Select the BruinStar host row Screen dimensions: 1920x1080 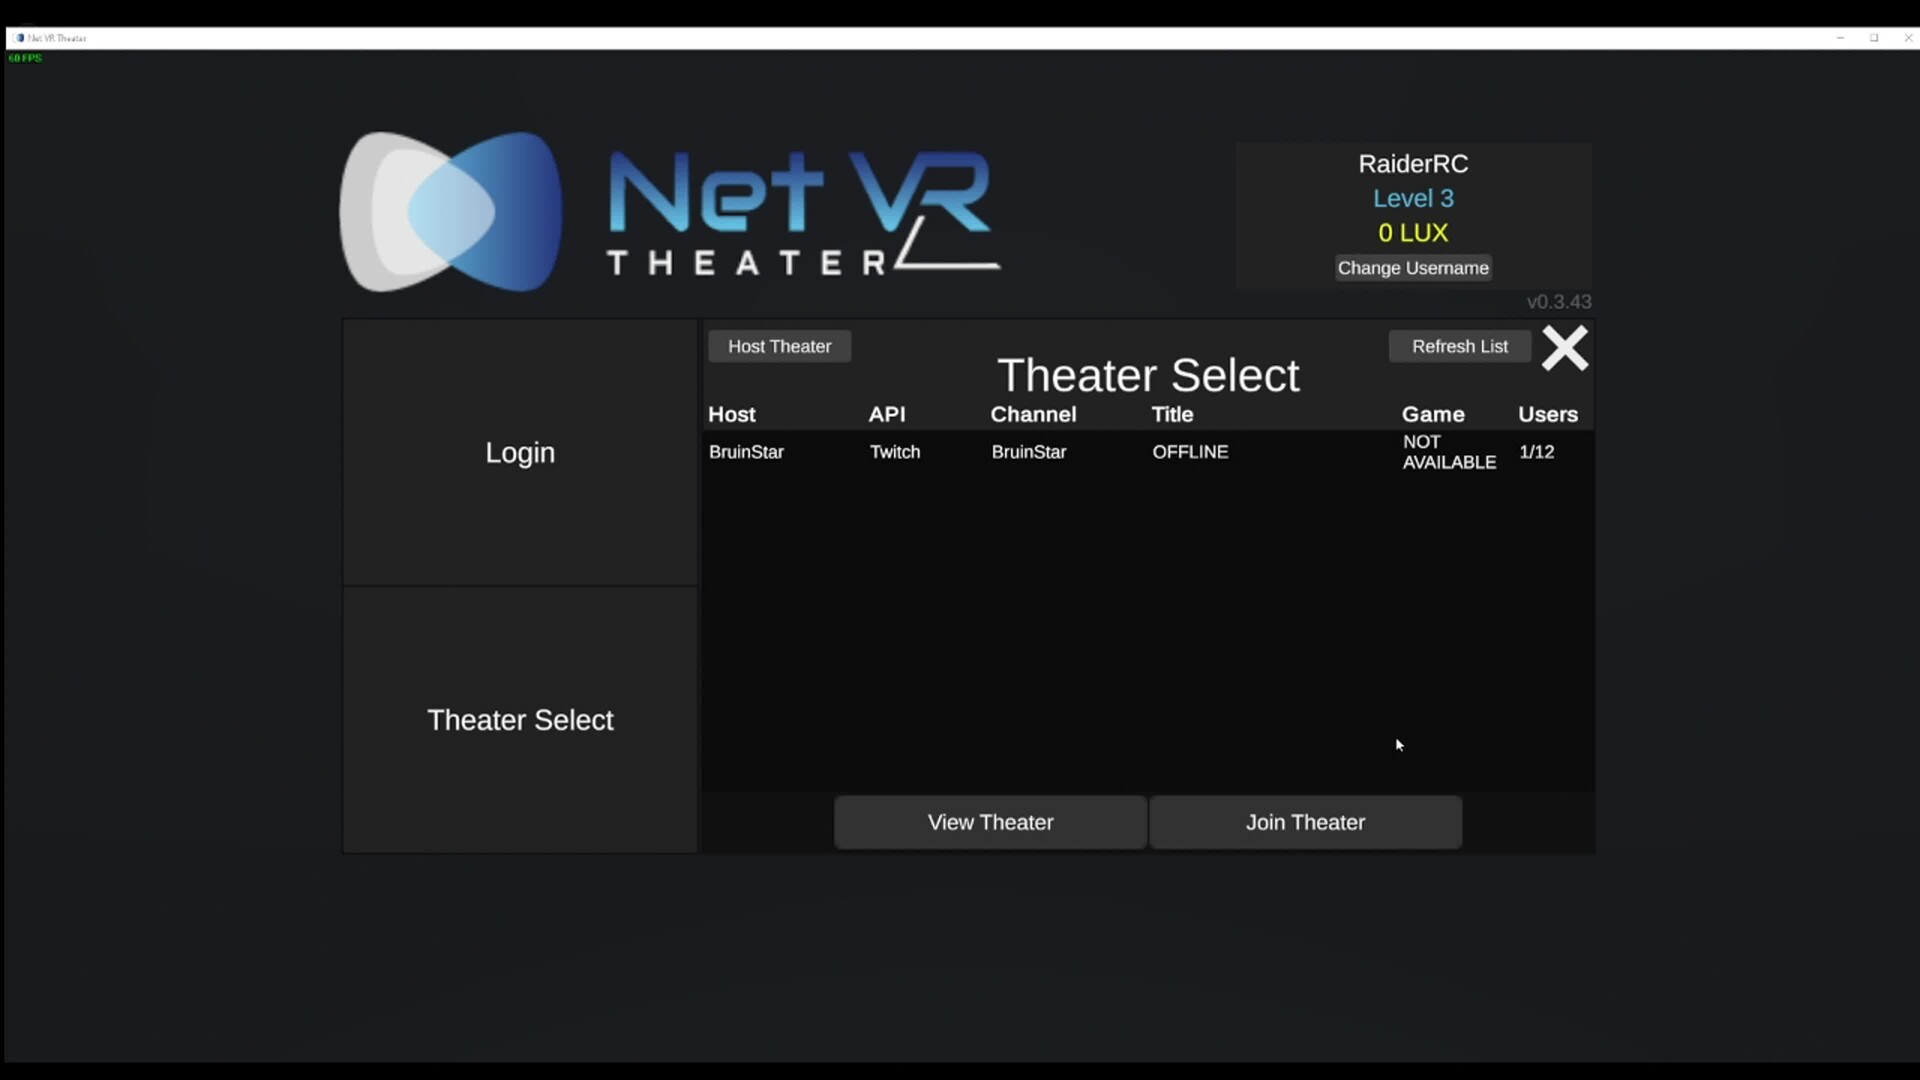(747, 452)
